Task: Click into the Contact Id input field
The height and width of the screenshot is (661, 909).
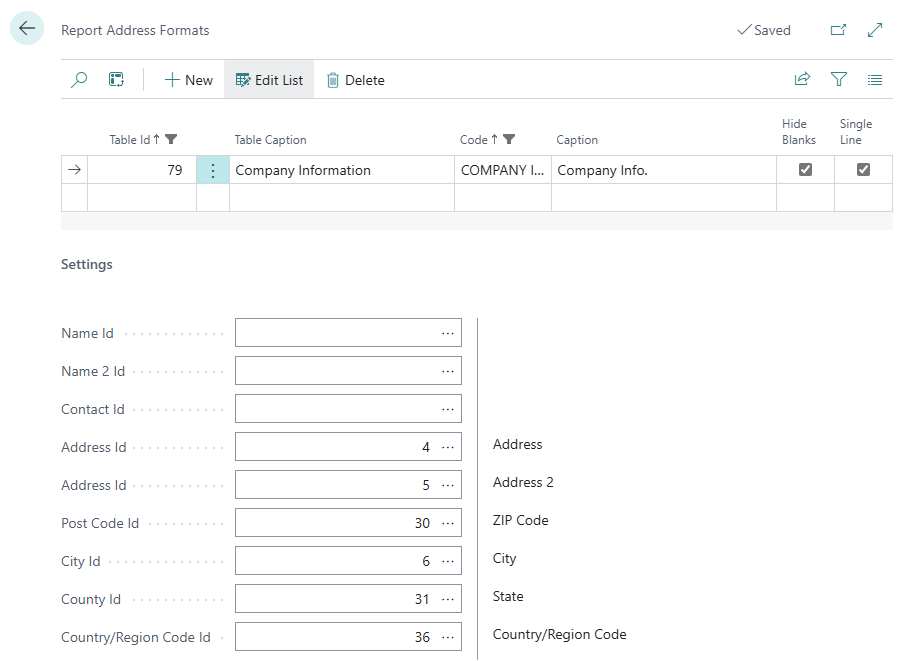Action: coord(336,409)
